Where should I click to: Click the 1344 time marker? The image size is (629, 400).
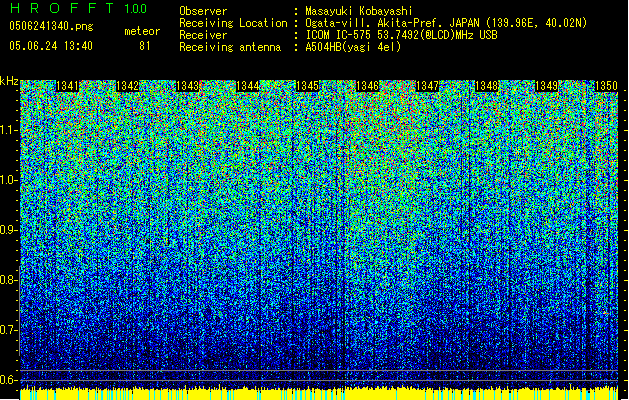(x=248, y=86)
